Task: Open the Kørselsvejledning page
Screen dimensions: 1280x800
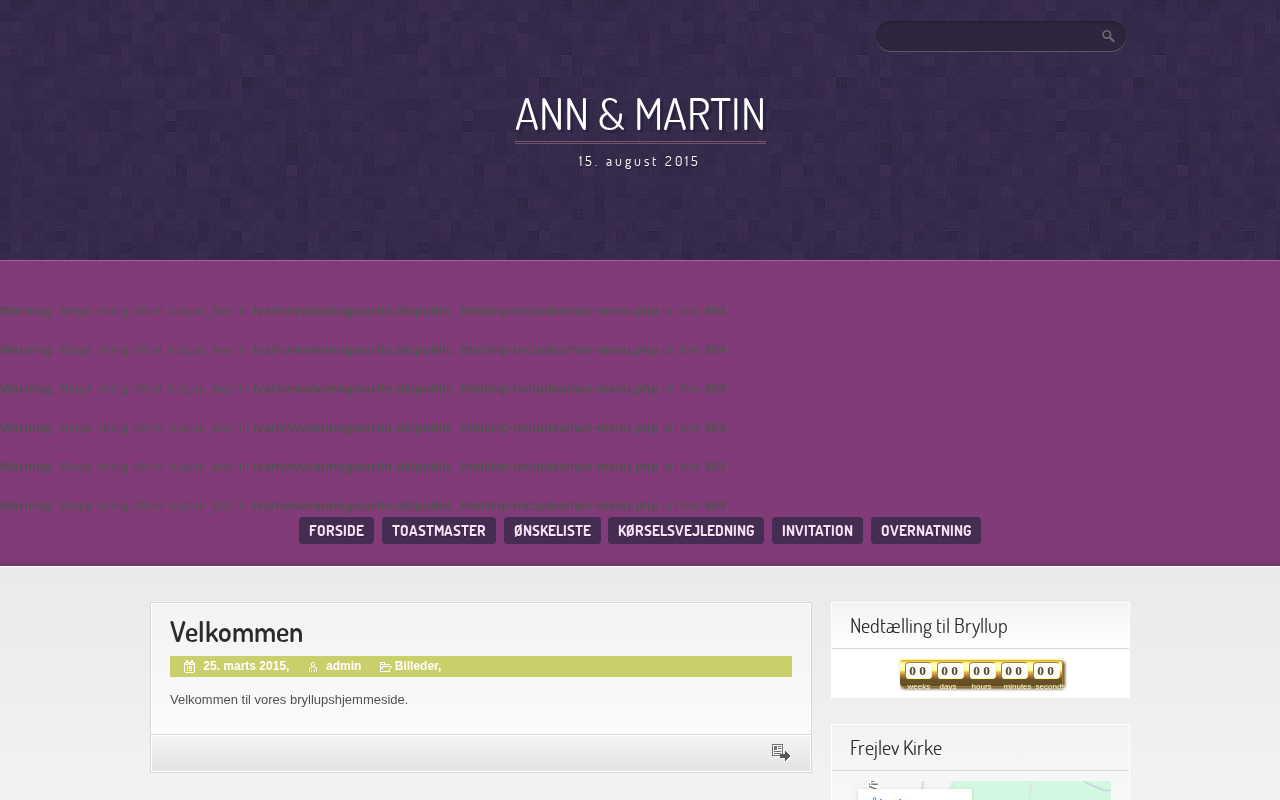Action: (686, 530)
